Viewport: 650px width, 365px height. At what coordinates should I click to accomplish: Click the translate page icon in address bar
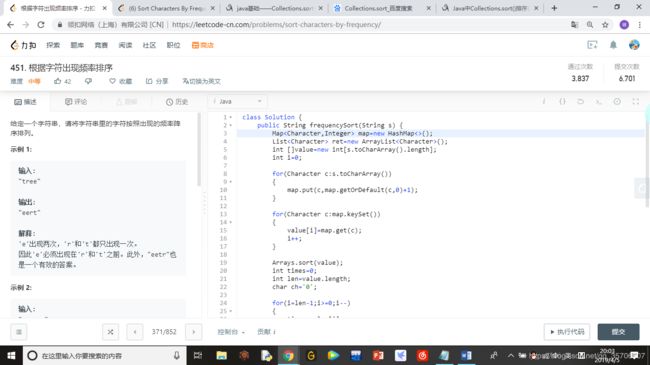point(575,25)
